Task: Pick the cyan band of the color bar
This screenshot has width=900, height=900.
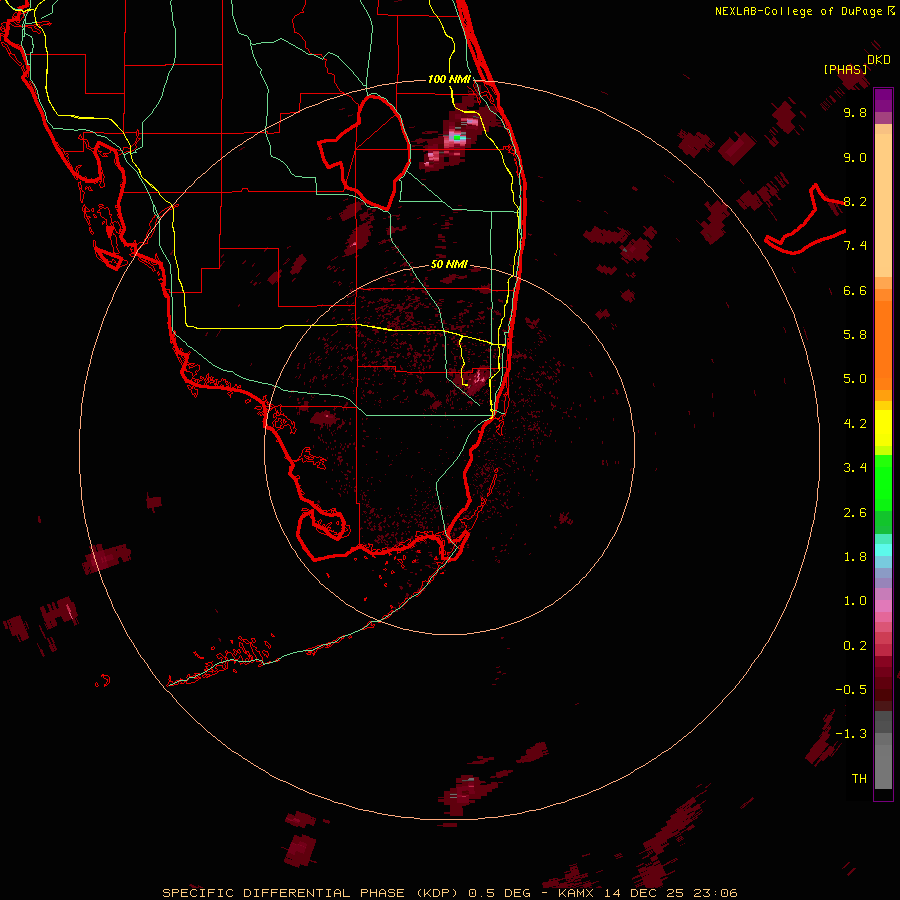Action: (883, 549)
